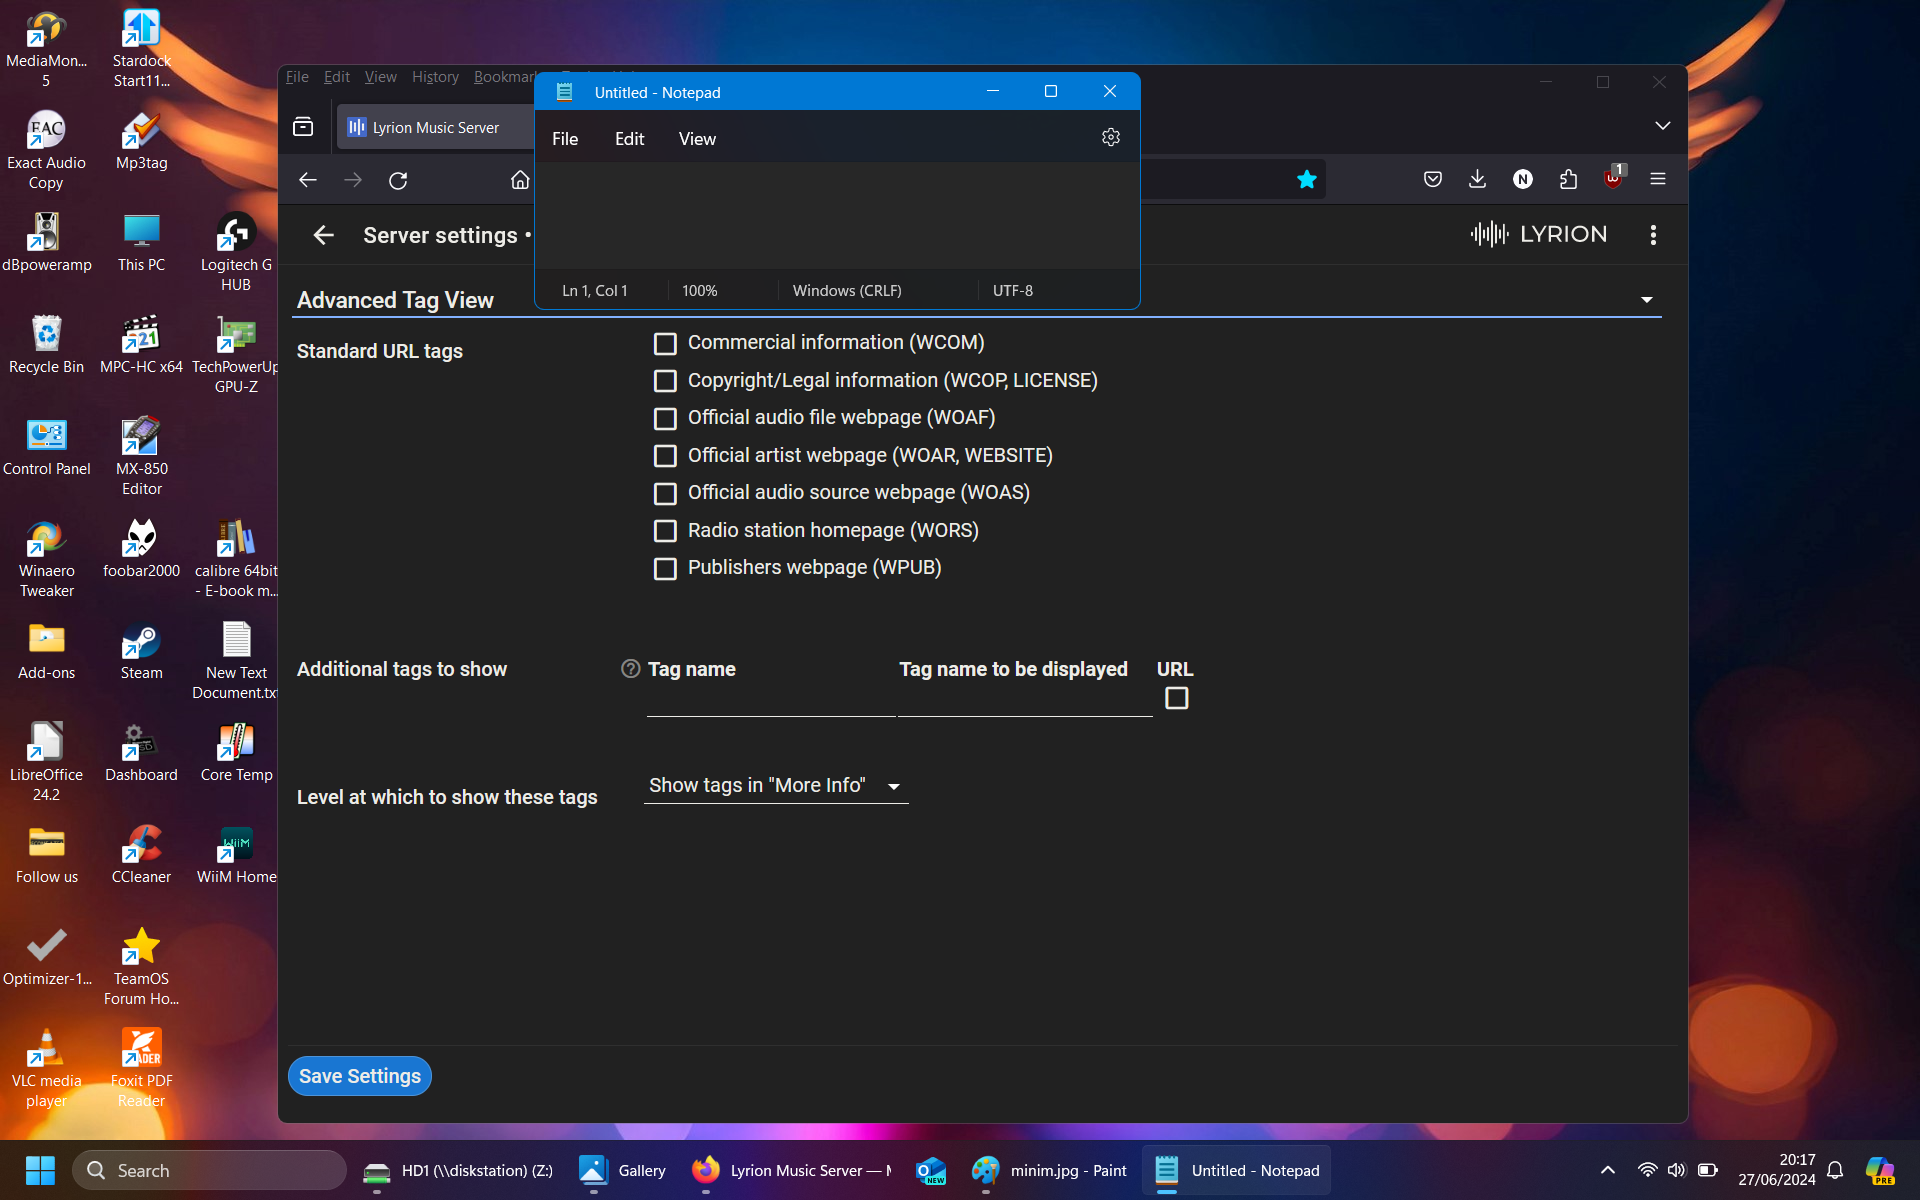This screenshot has width=1920, height=1200.
Task: Click the Save Settings button
Action: click(359, 1076)
